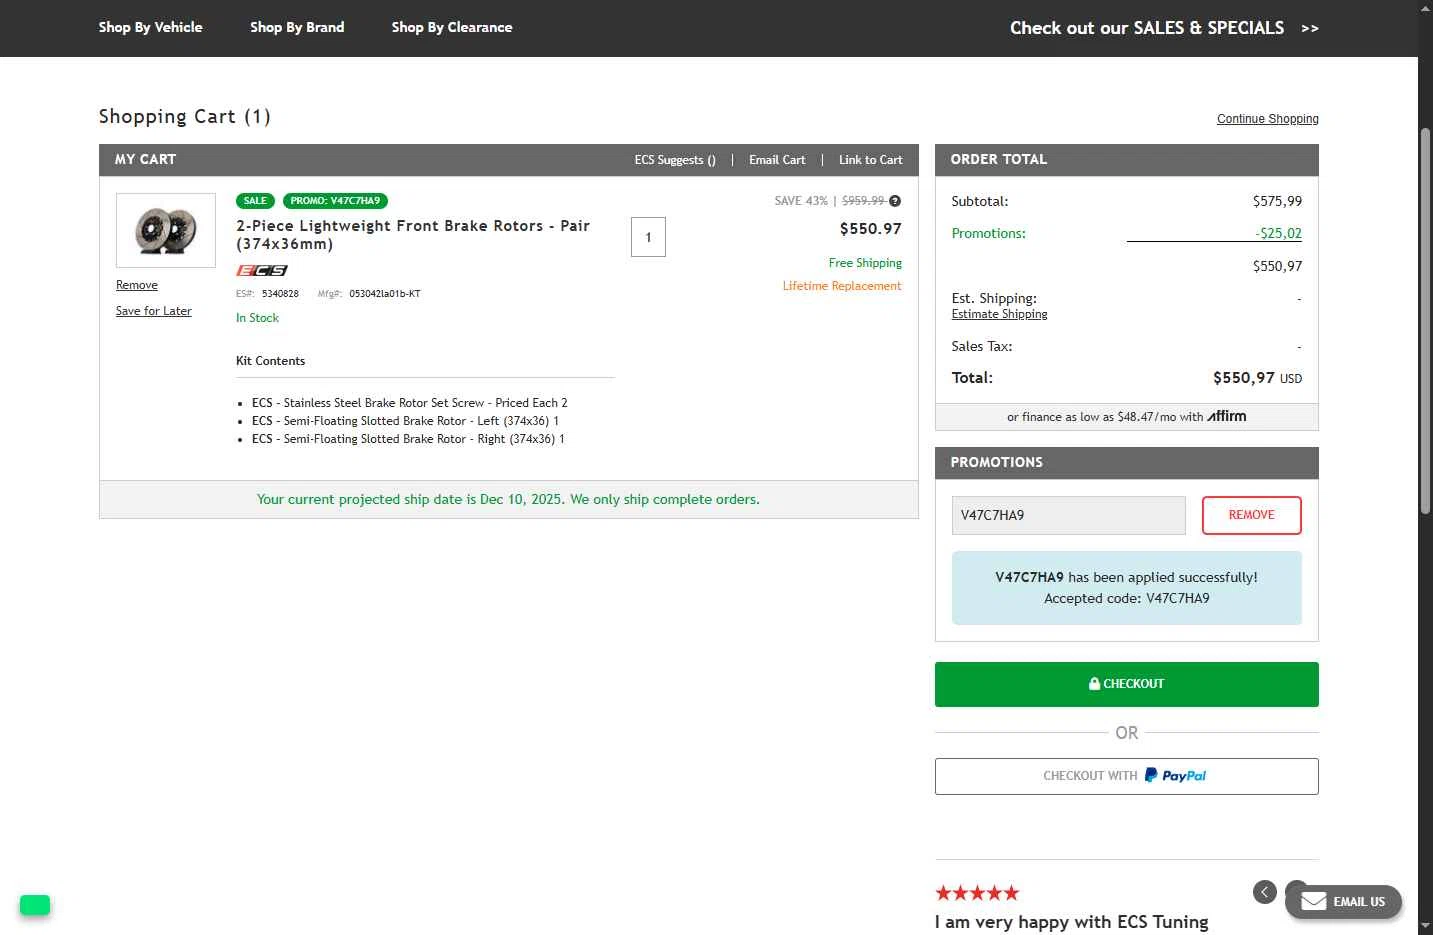This screenshot has width=1433, height=935.
Task: Click Save for Later link
Action: pyautogui.click(x=154, y=311)
